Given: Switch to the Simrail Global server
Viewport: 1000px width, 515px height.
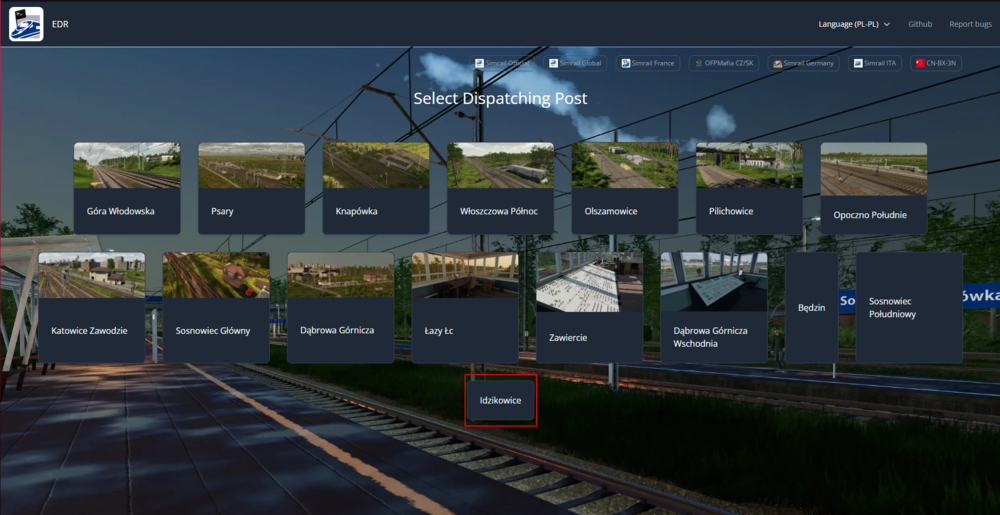Looking at the screenshot, I should pos(577,63).
